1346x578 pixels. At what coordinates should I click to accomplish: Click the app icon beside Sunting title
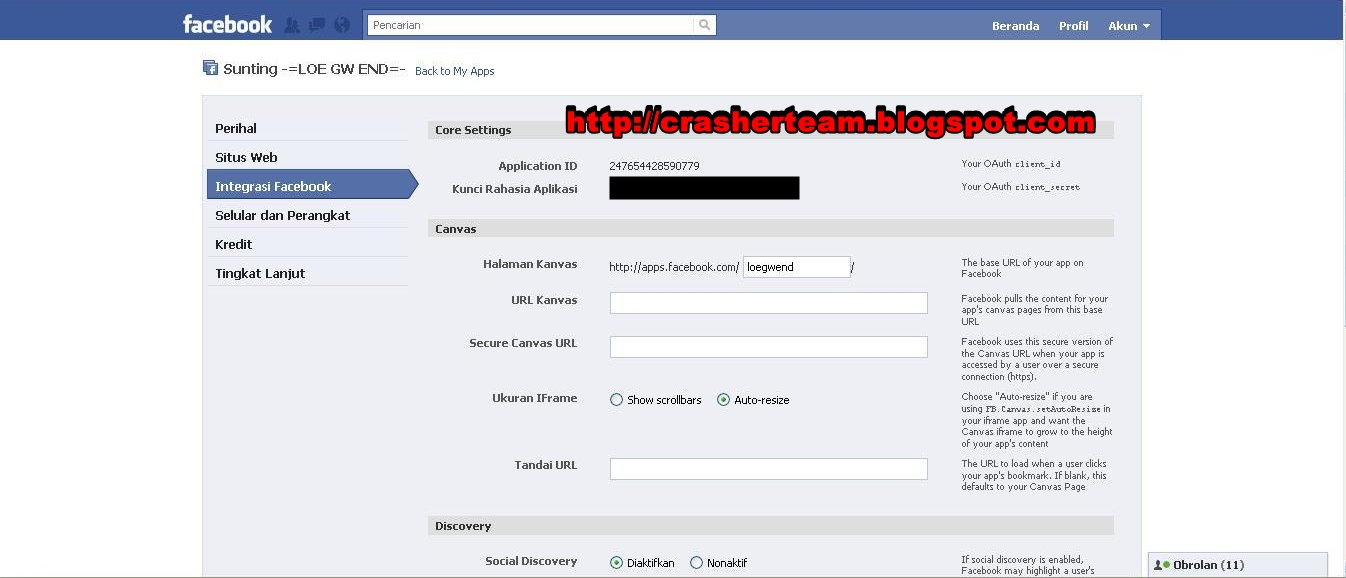pyautogui.click(x=210, y=68)
